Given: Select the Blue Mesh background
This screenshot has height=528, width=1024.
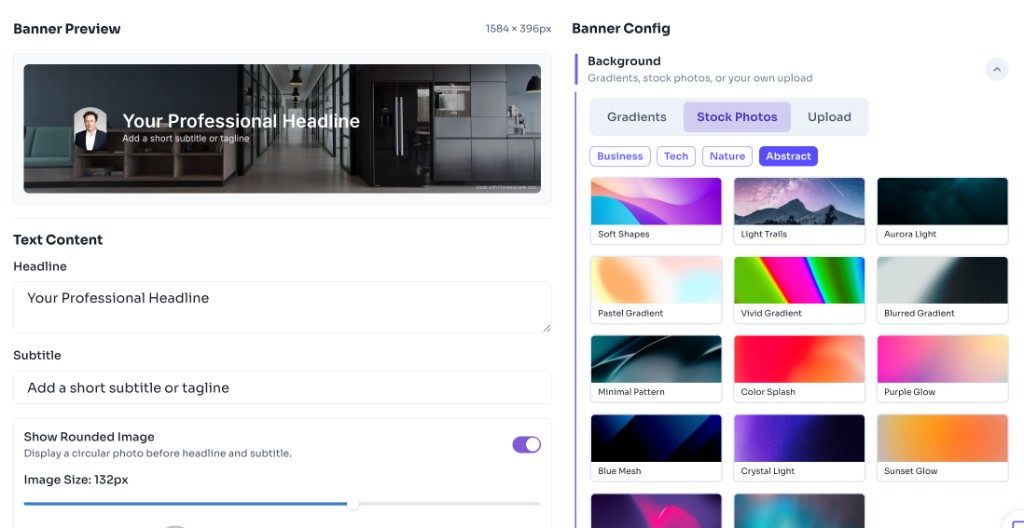Looking at the screenshot, I should [656, 448].
